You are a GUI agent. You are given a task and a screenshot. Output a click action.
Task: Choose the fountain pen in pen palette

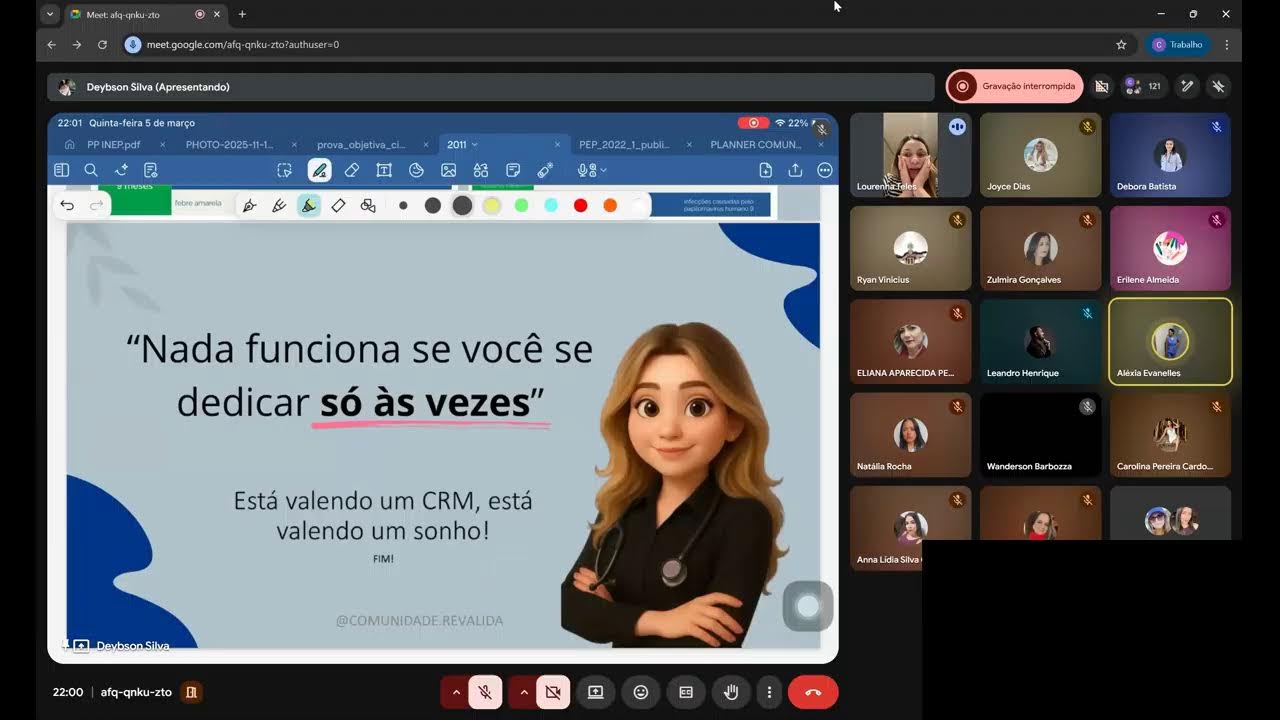(x=249, y=205)
